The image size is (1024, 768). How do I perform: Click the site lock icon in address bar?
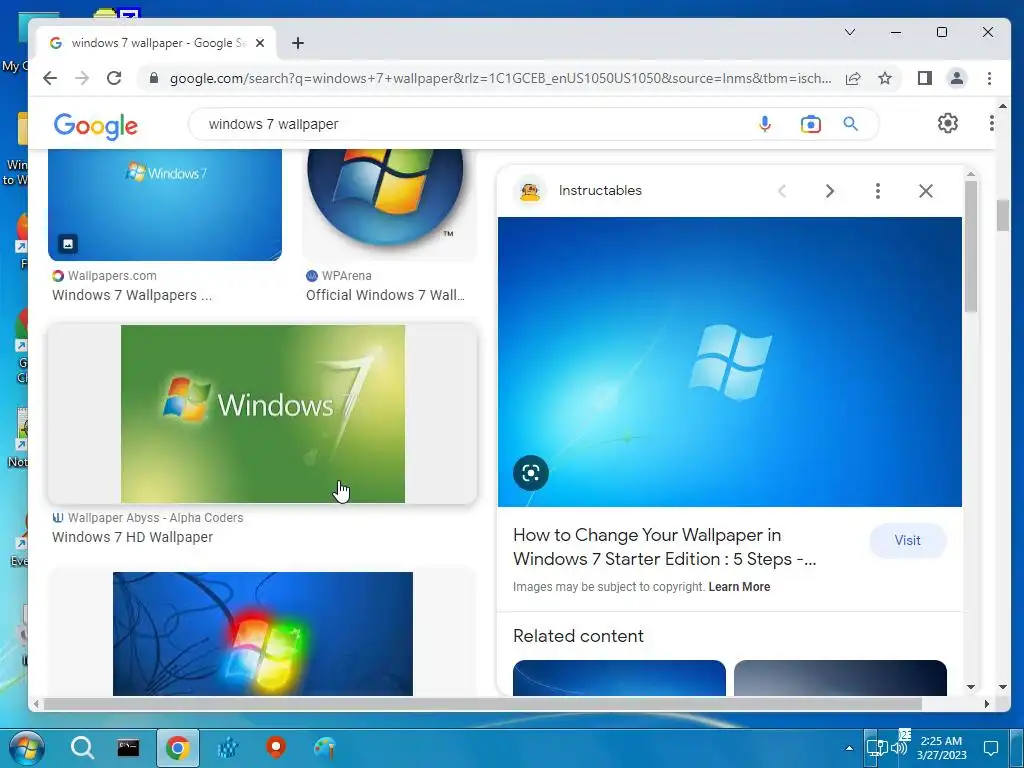pos(153,78)
